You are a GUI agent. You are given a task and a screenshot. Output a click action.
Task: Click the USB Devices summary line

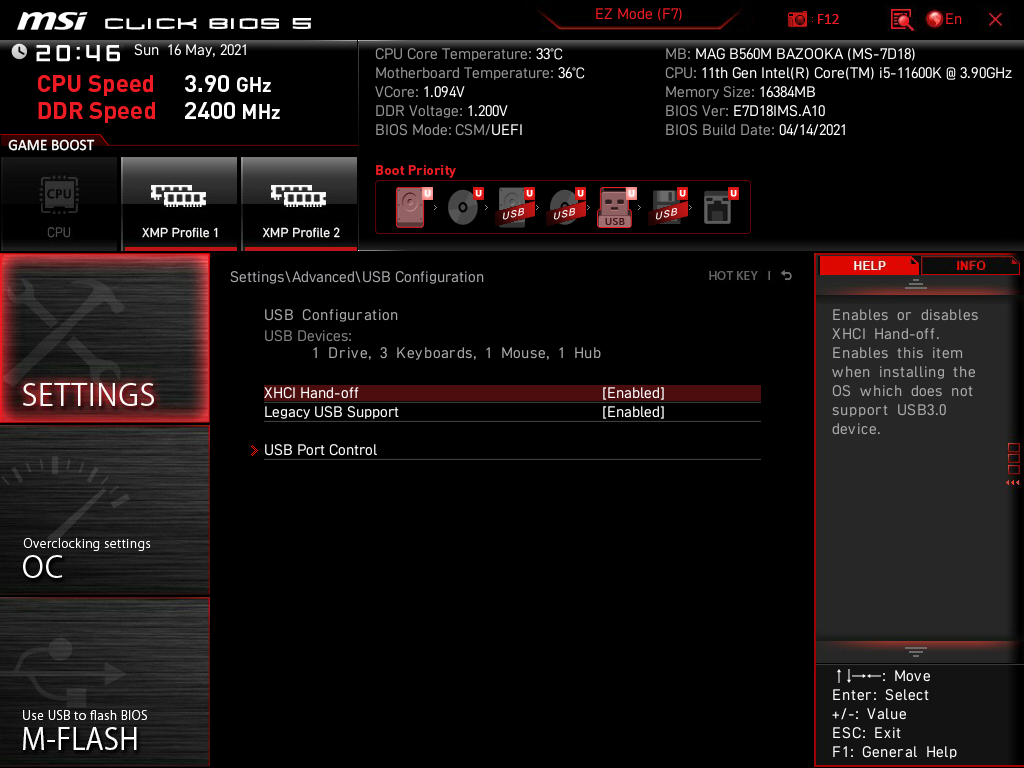click(456, 353)
